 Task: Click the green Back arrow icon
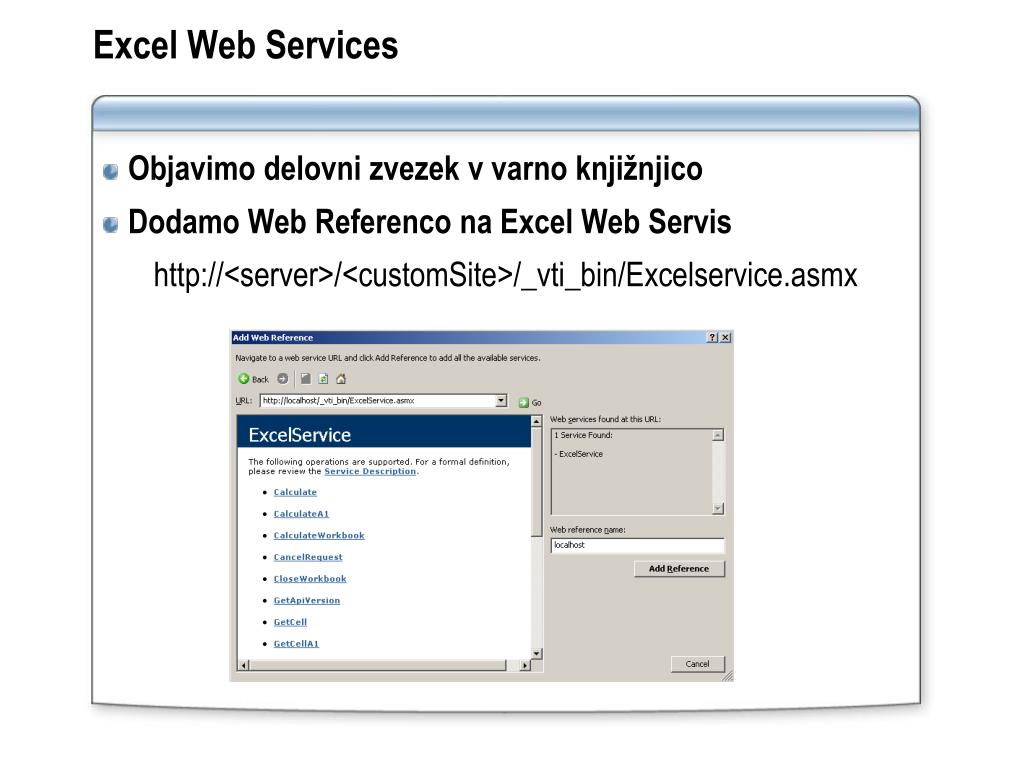click(x=244, y=379)
